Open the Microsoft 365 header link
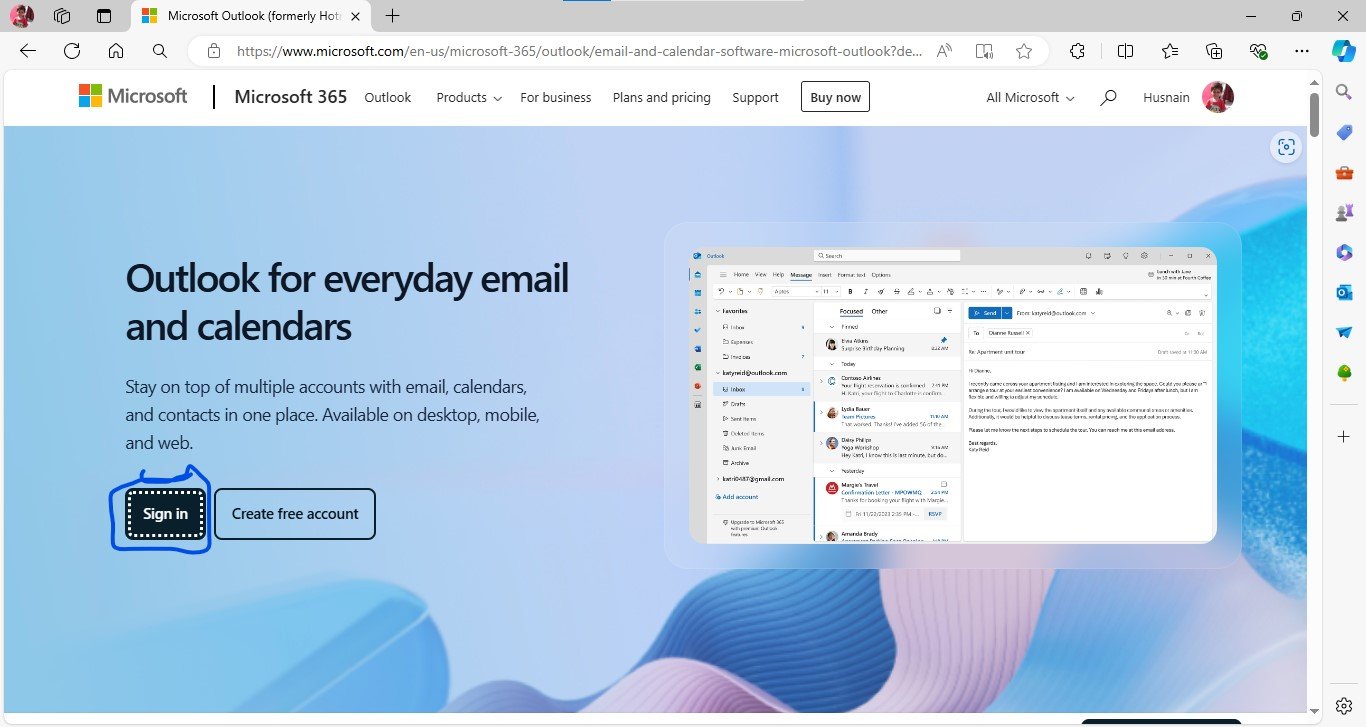1366x727 pixels. coord(291,97)
